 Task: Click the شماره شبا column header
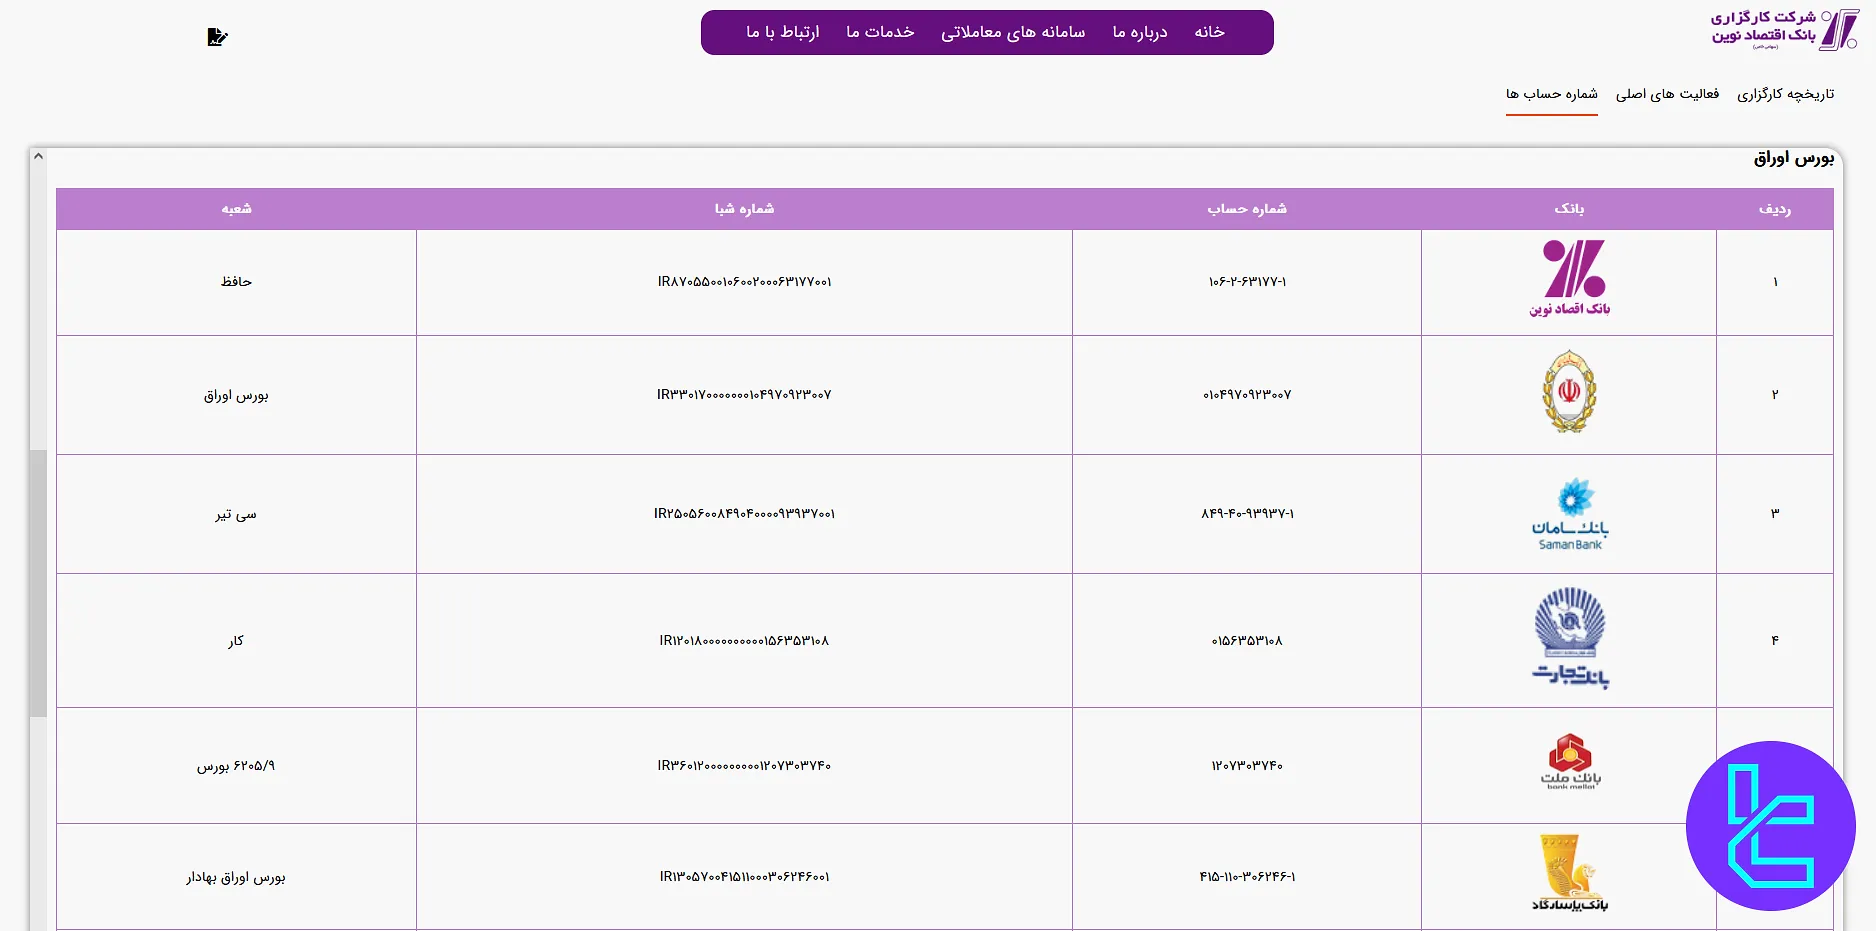[744, 209]
